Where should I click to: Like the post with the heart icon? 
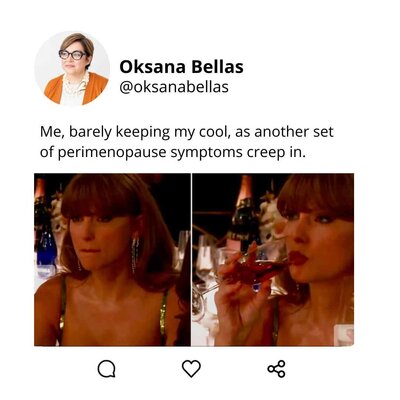point(191,369)
